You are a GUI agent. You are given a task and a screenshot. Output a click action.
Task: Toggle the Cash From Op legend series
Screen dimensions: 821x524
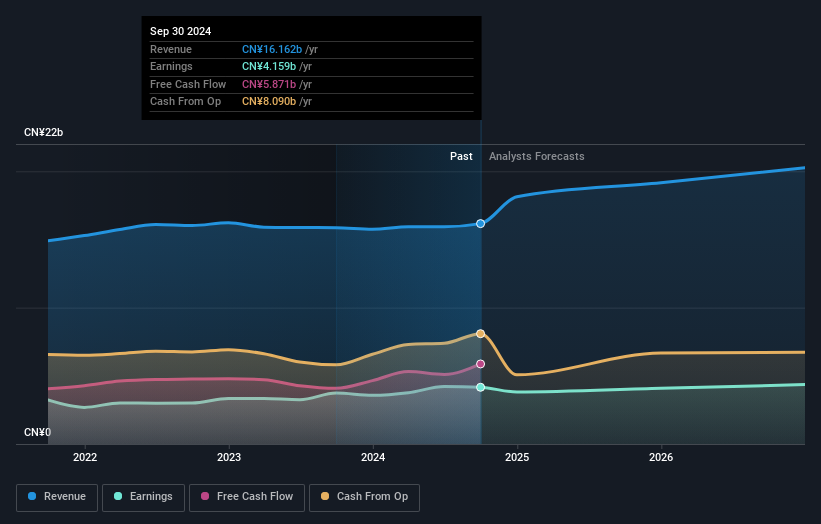[x=364, y=497]
